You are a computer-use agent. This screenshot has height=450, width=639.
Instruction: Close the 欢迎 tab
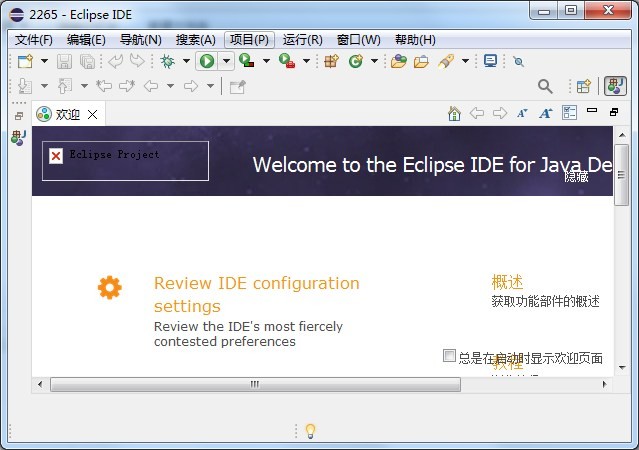[93, 115]
